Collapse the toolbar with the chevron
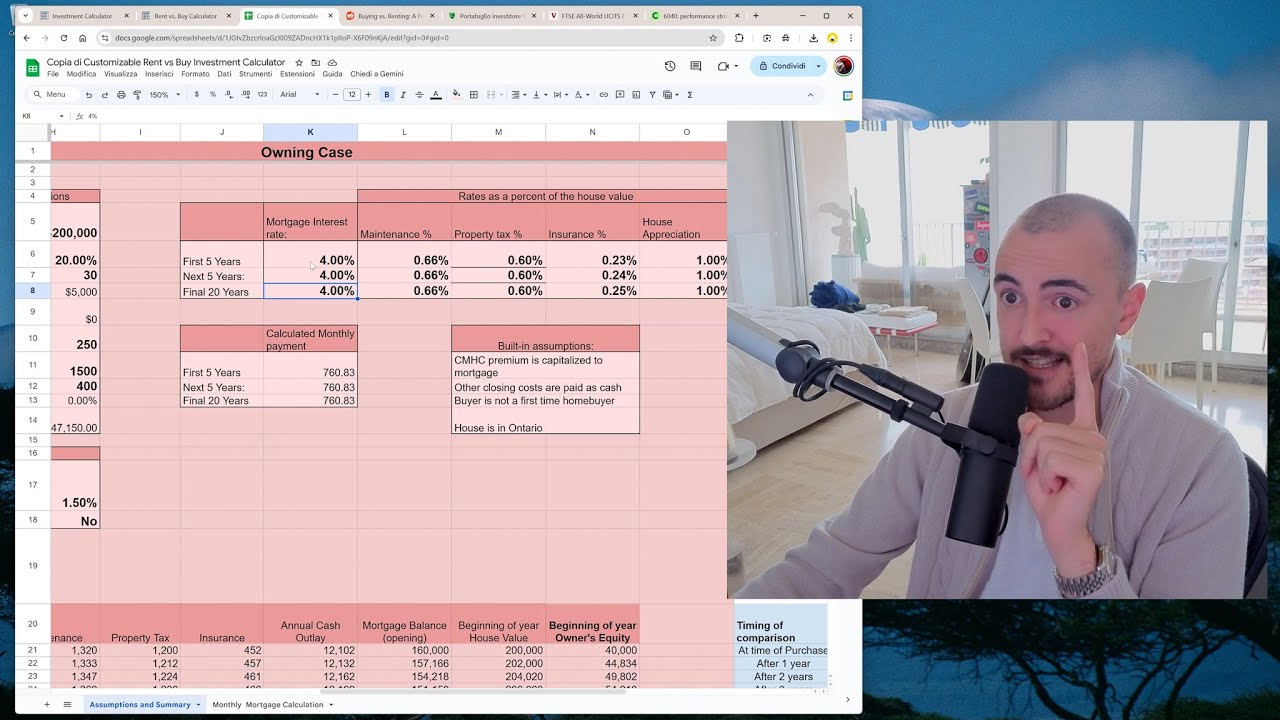 click(x=810, y=95)
